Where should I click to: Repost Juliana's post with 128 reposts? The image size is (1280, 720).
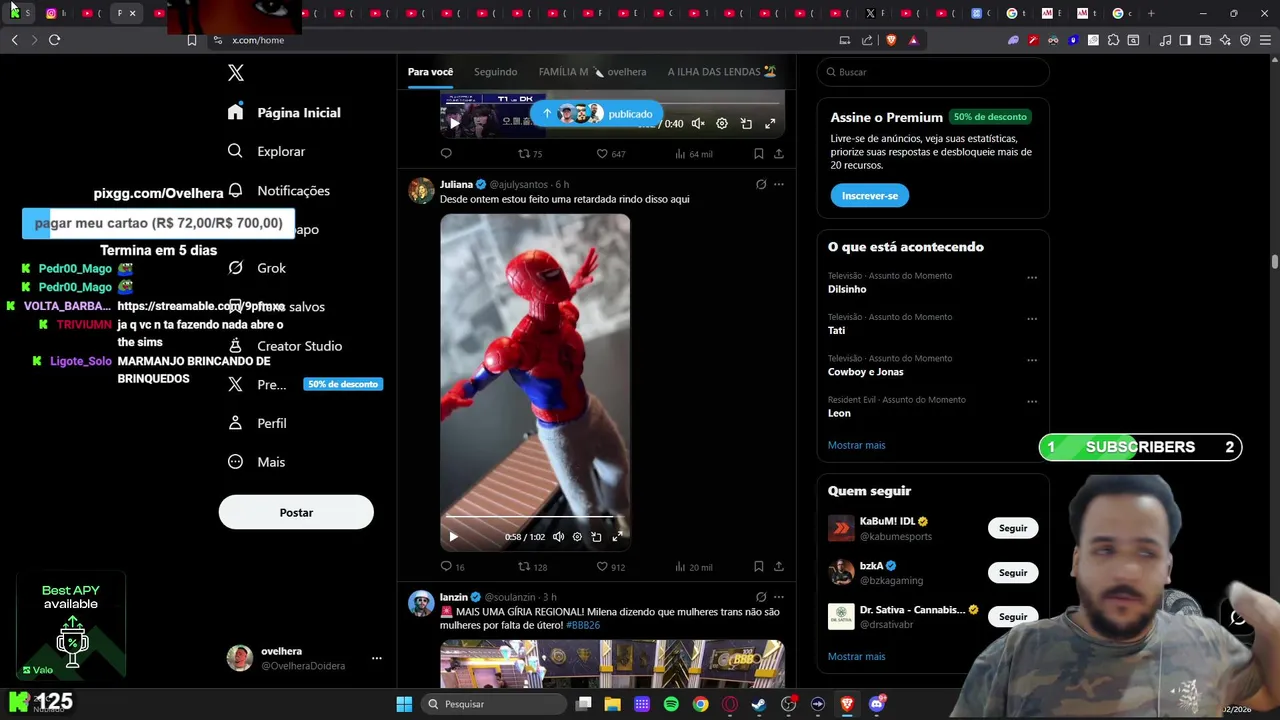(x=532, y=567)
